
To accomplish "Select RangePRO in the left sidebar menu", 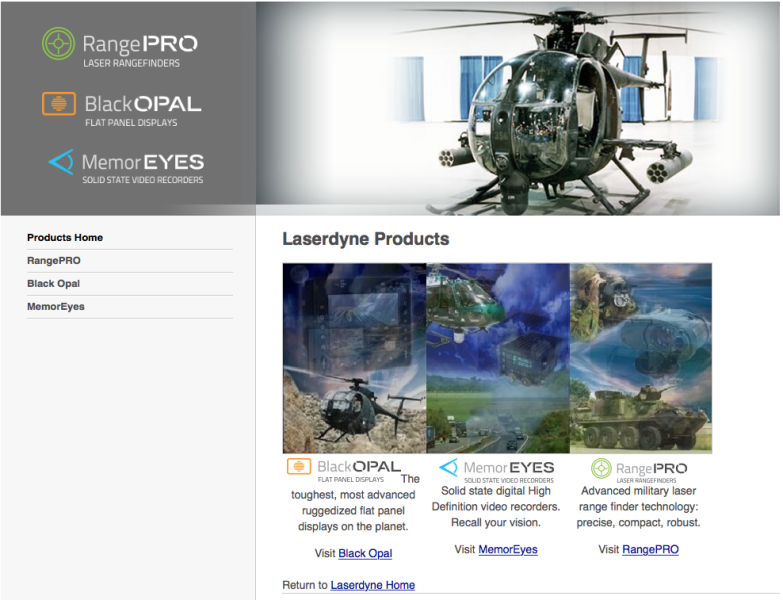I will click(x=54, y=261).
